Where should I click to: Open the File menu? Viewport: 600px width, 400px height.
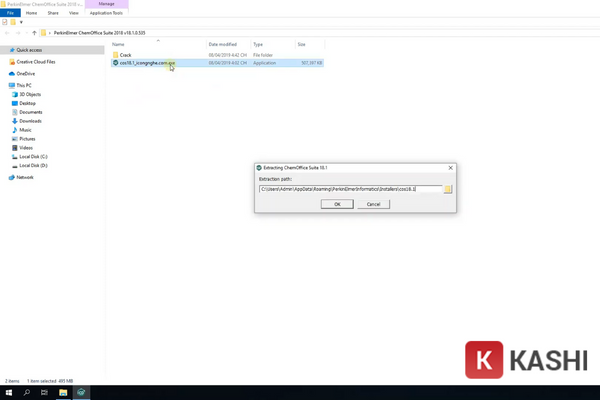point(10,13)
